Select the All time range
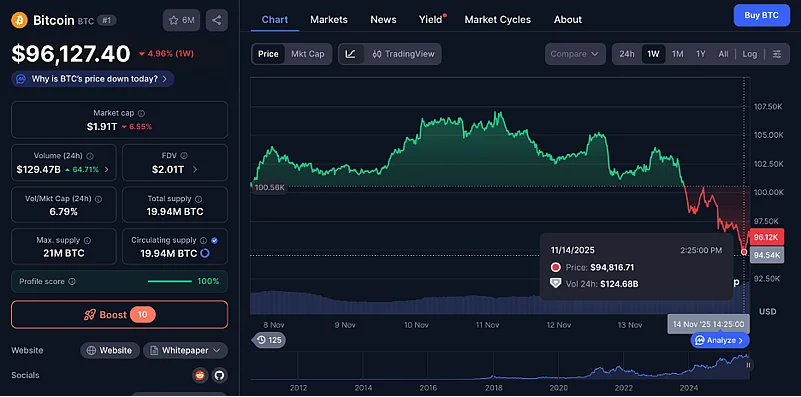The height and width of the screenshot is (397, 801). coord(723,54)
